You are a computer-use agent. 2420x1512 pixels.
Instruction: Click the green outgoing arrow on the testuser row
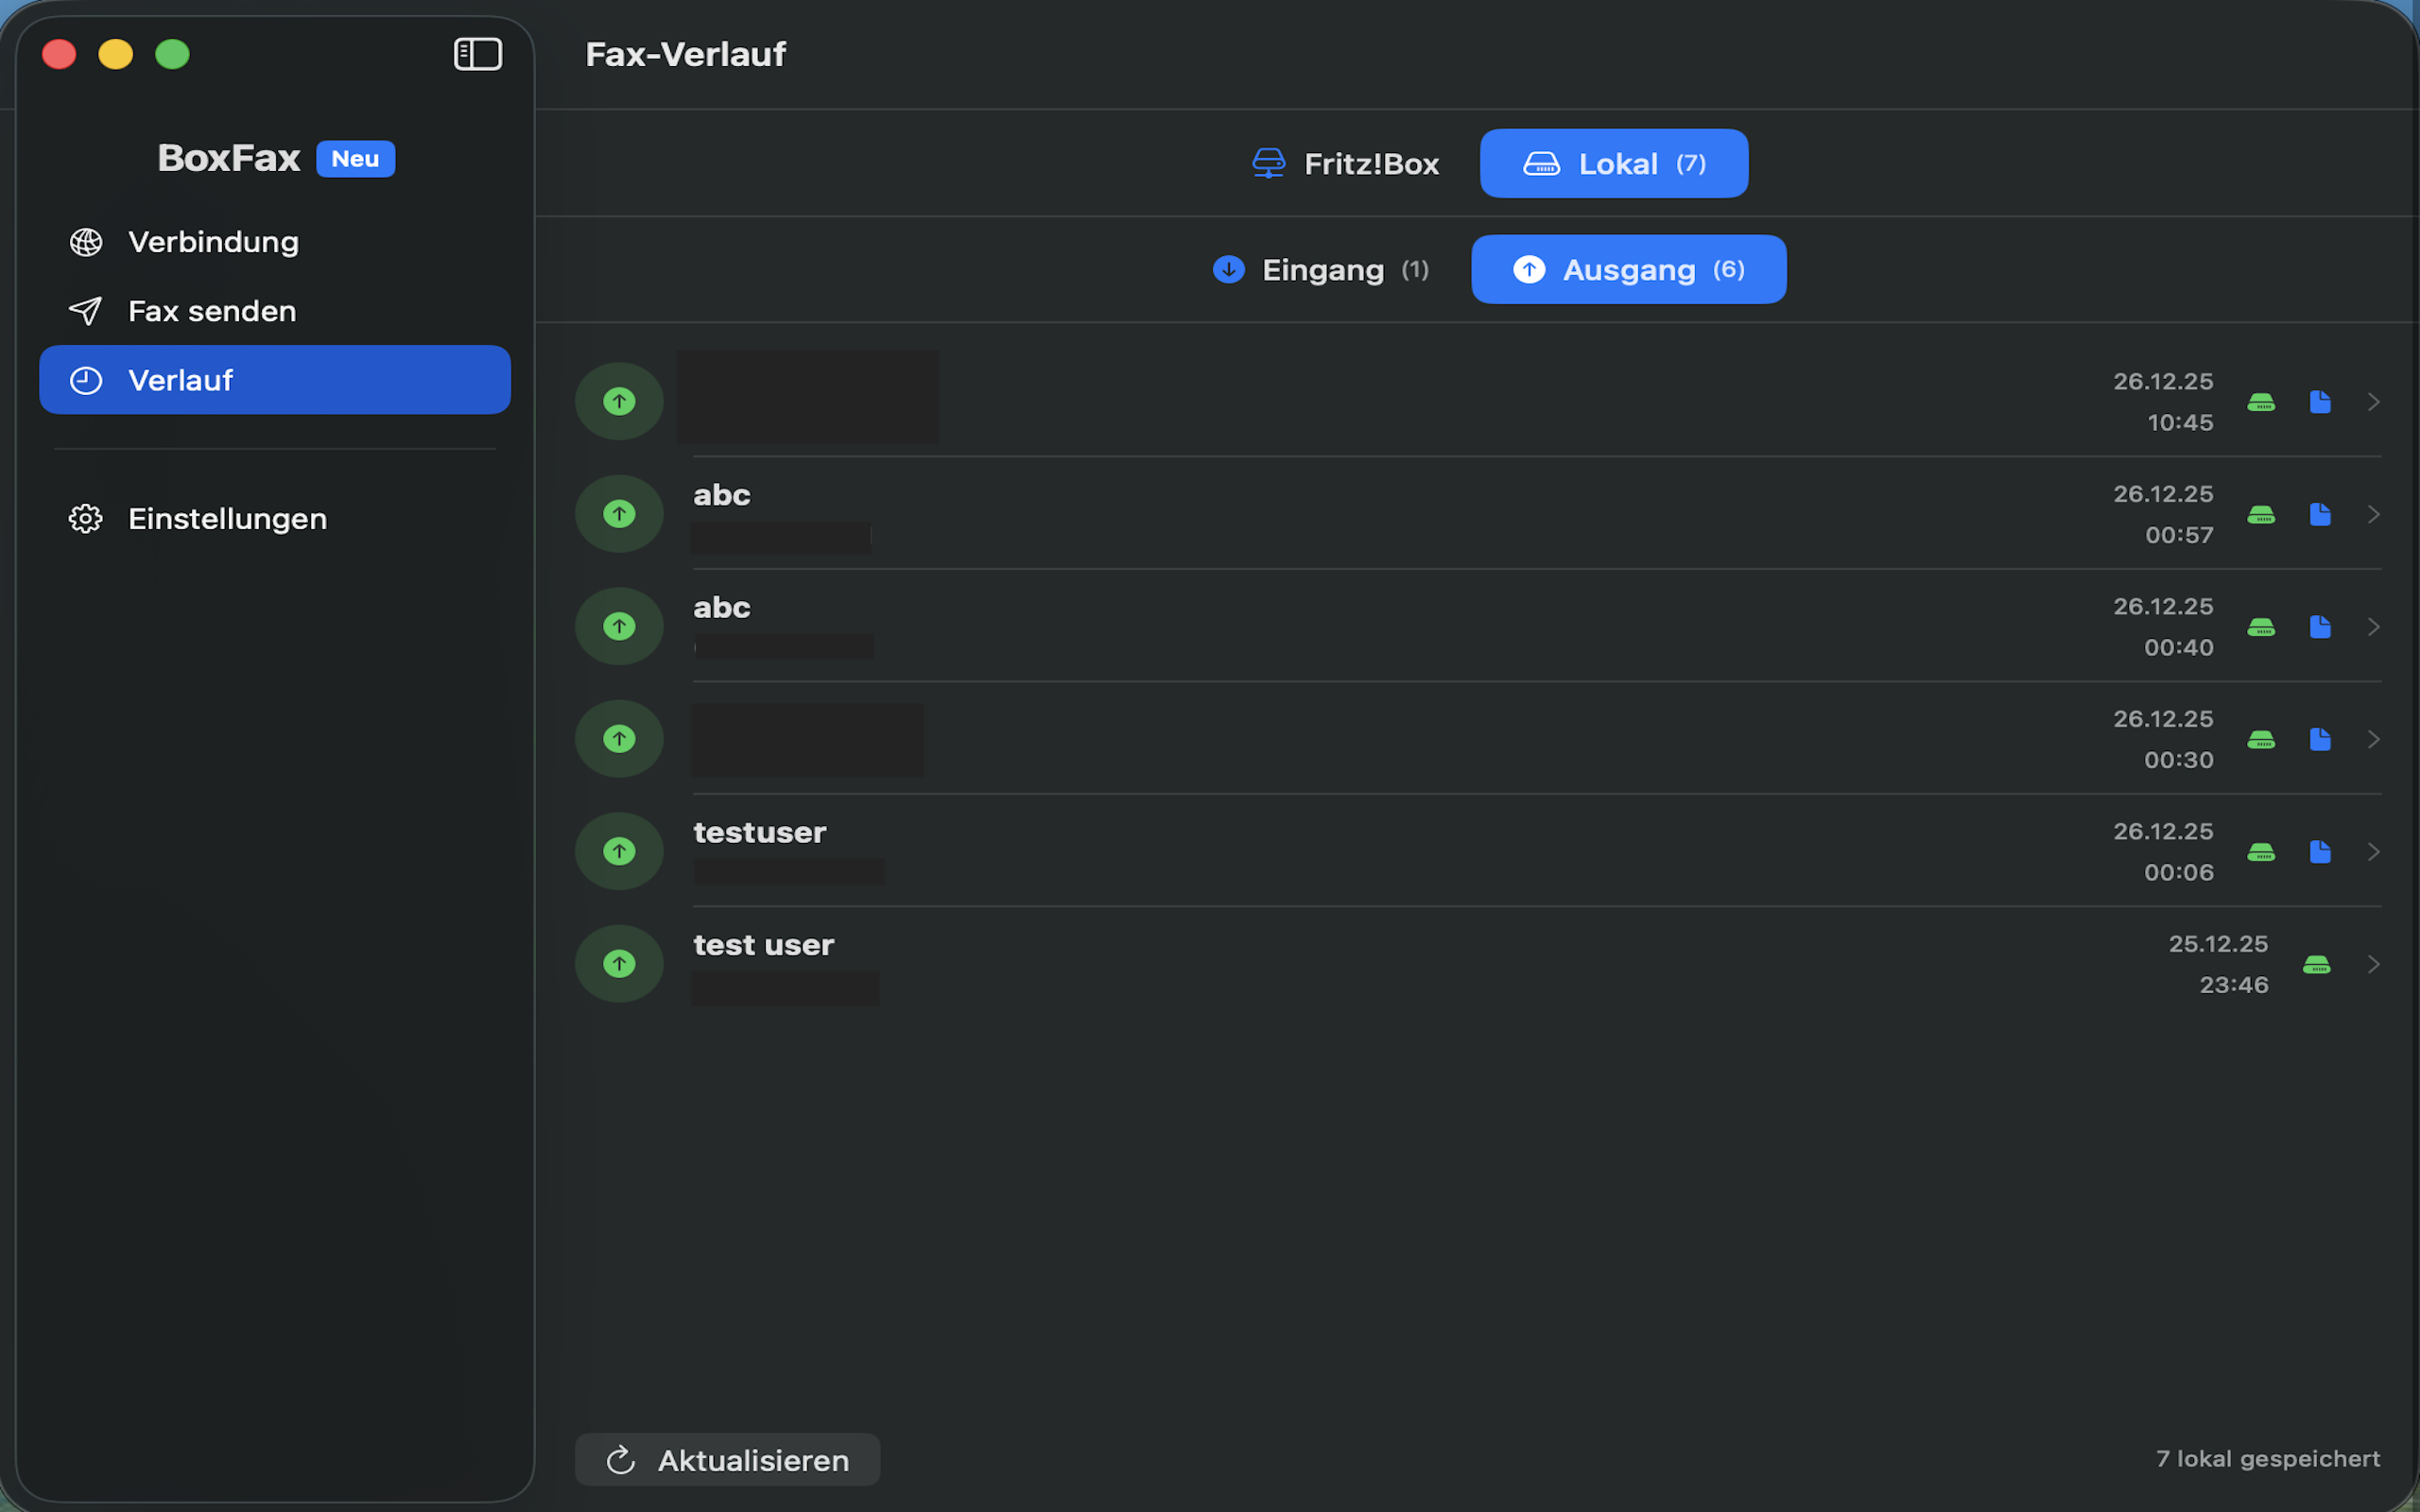coord(619,851)
